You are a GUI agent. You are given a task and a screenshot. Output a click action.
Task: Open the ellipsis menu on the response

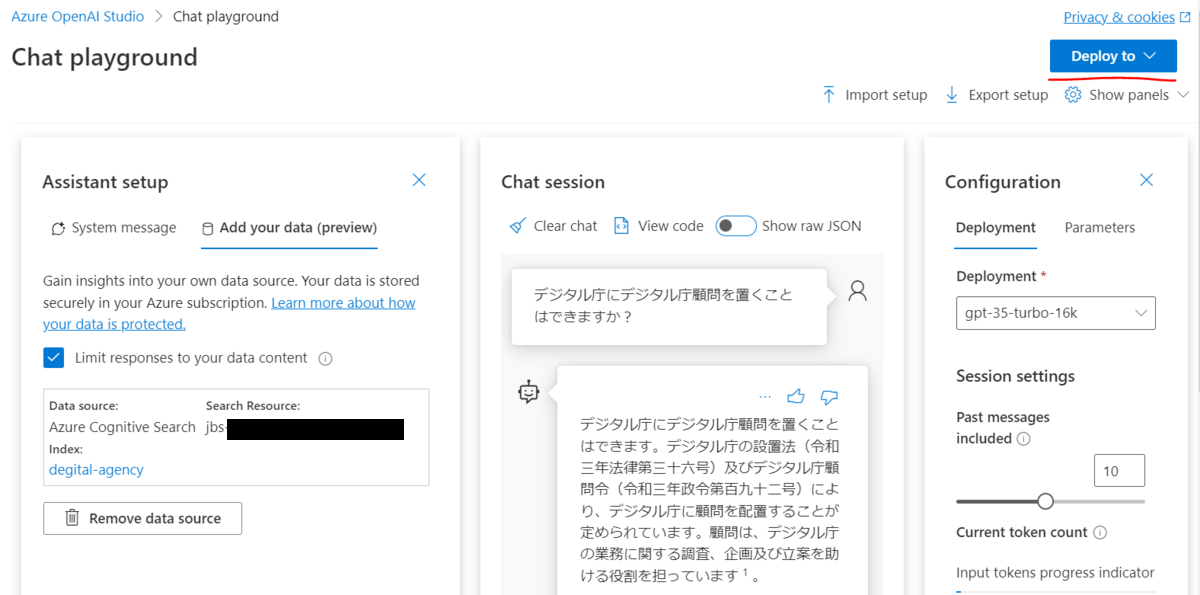pos(765,396)
